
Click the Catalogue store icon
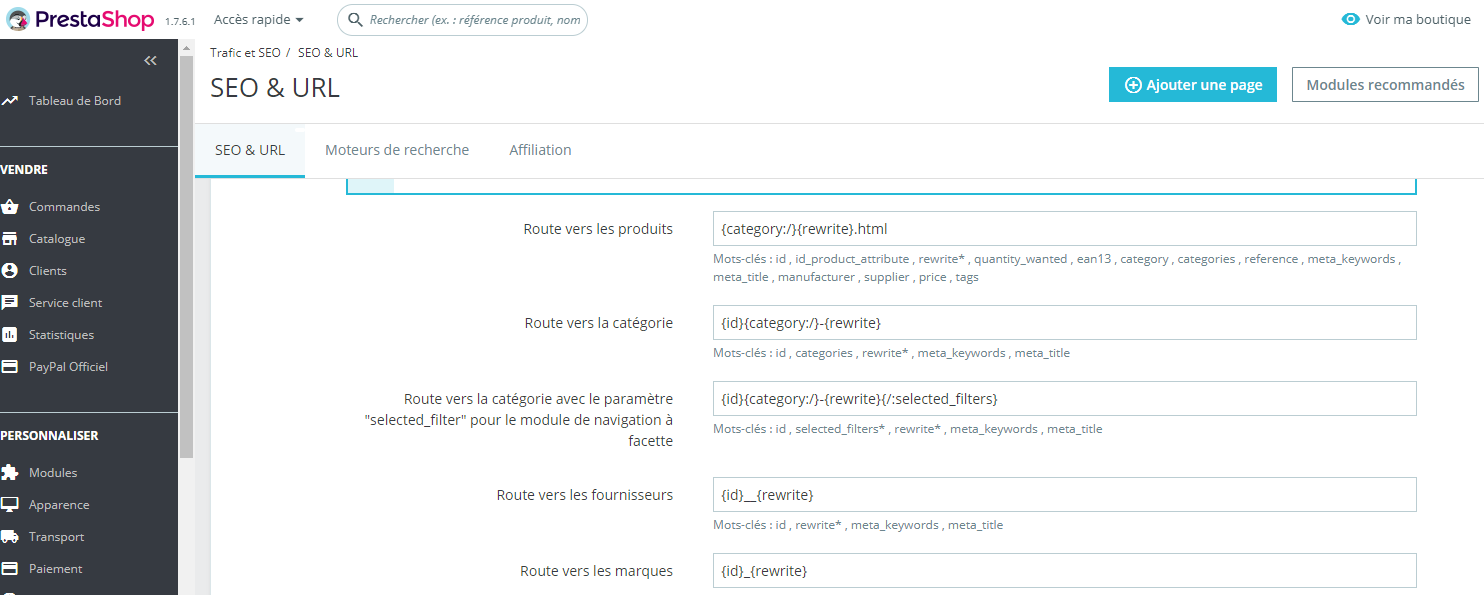[10, 239]
